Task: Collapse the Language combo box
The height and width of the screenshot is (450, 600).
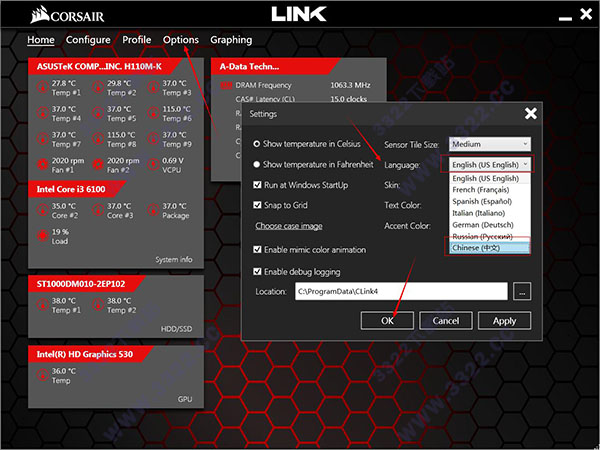Action: coord(490,165)
